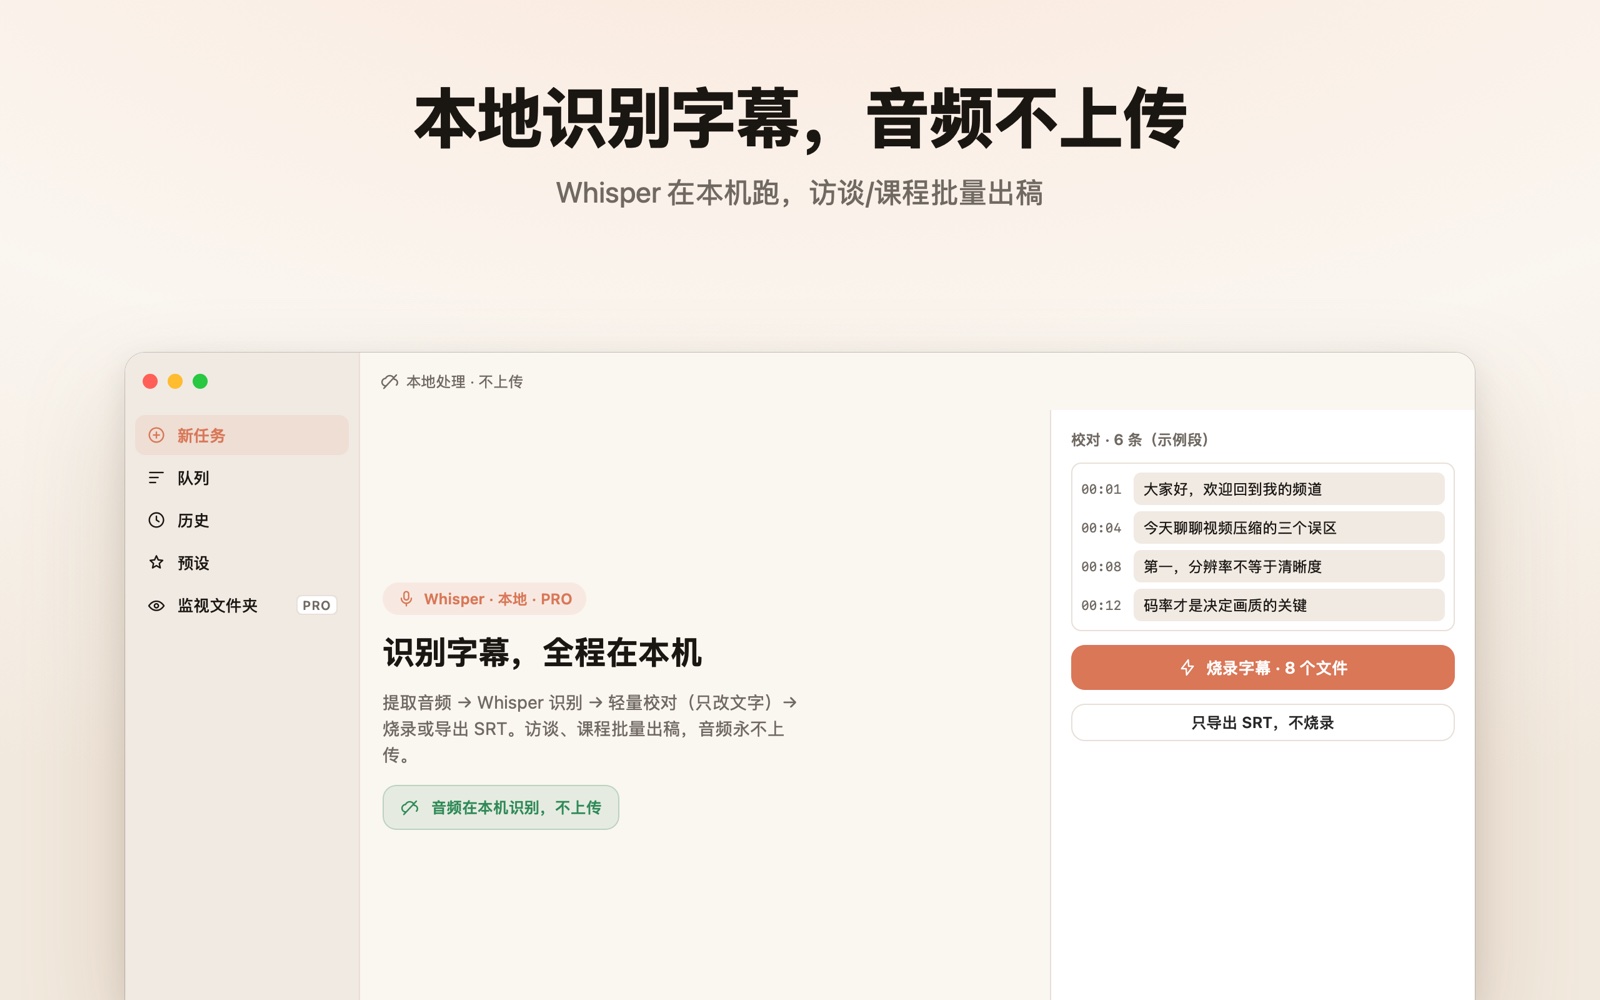1600x1000 pixels.
Task: Click the 本地处理 · 不上传 label
Action: [464, 381]
